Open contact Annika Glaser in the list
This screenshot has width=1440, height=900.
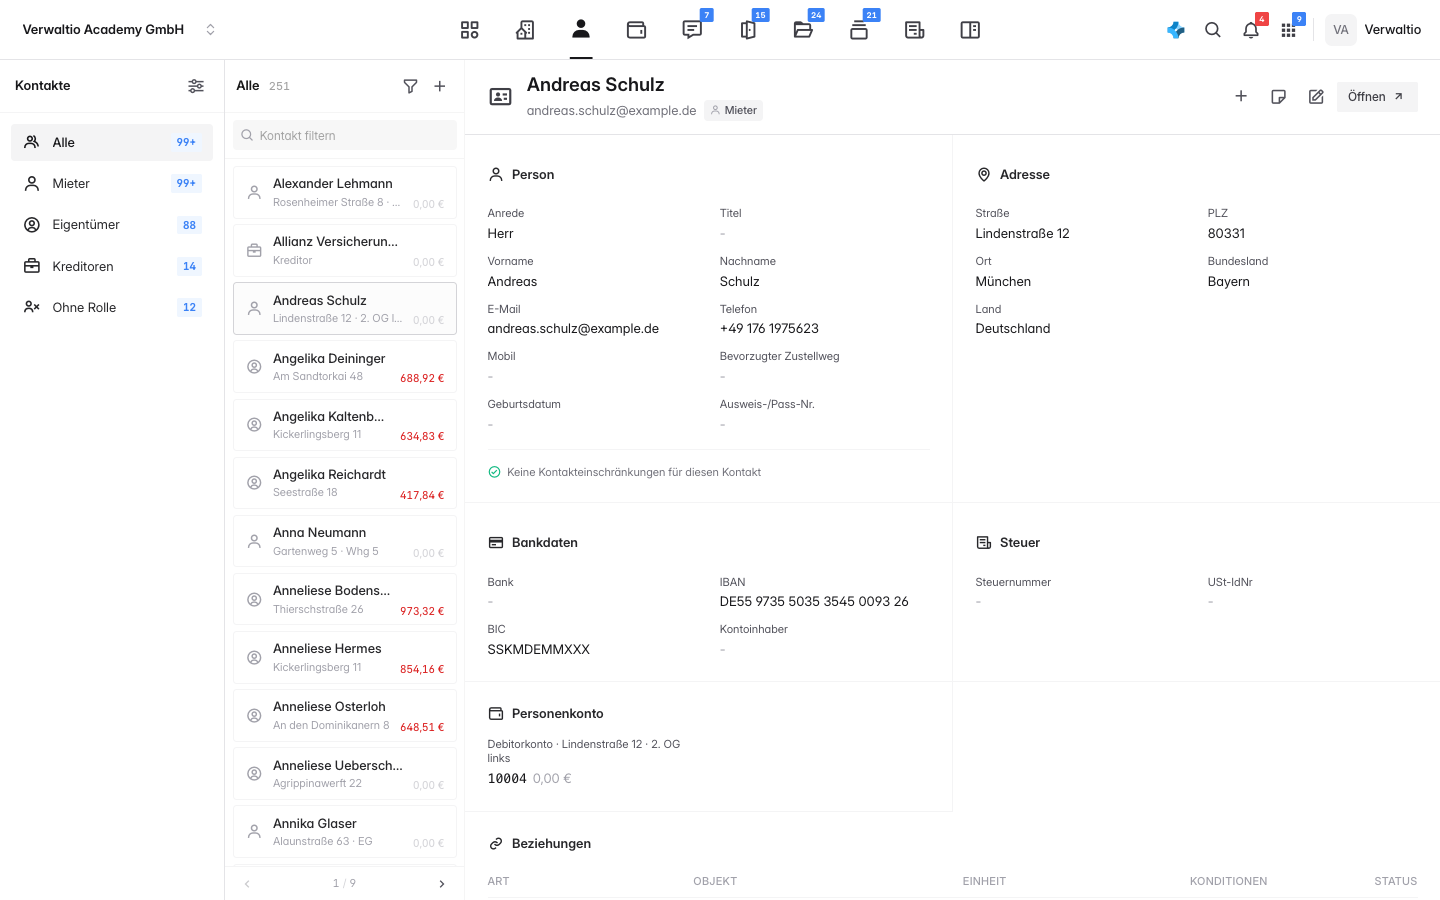click(x=345, y=832)
